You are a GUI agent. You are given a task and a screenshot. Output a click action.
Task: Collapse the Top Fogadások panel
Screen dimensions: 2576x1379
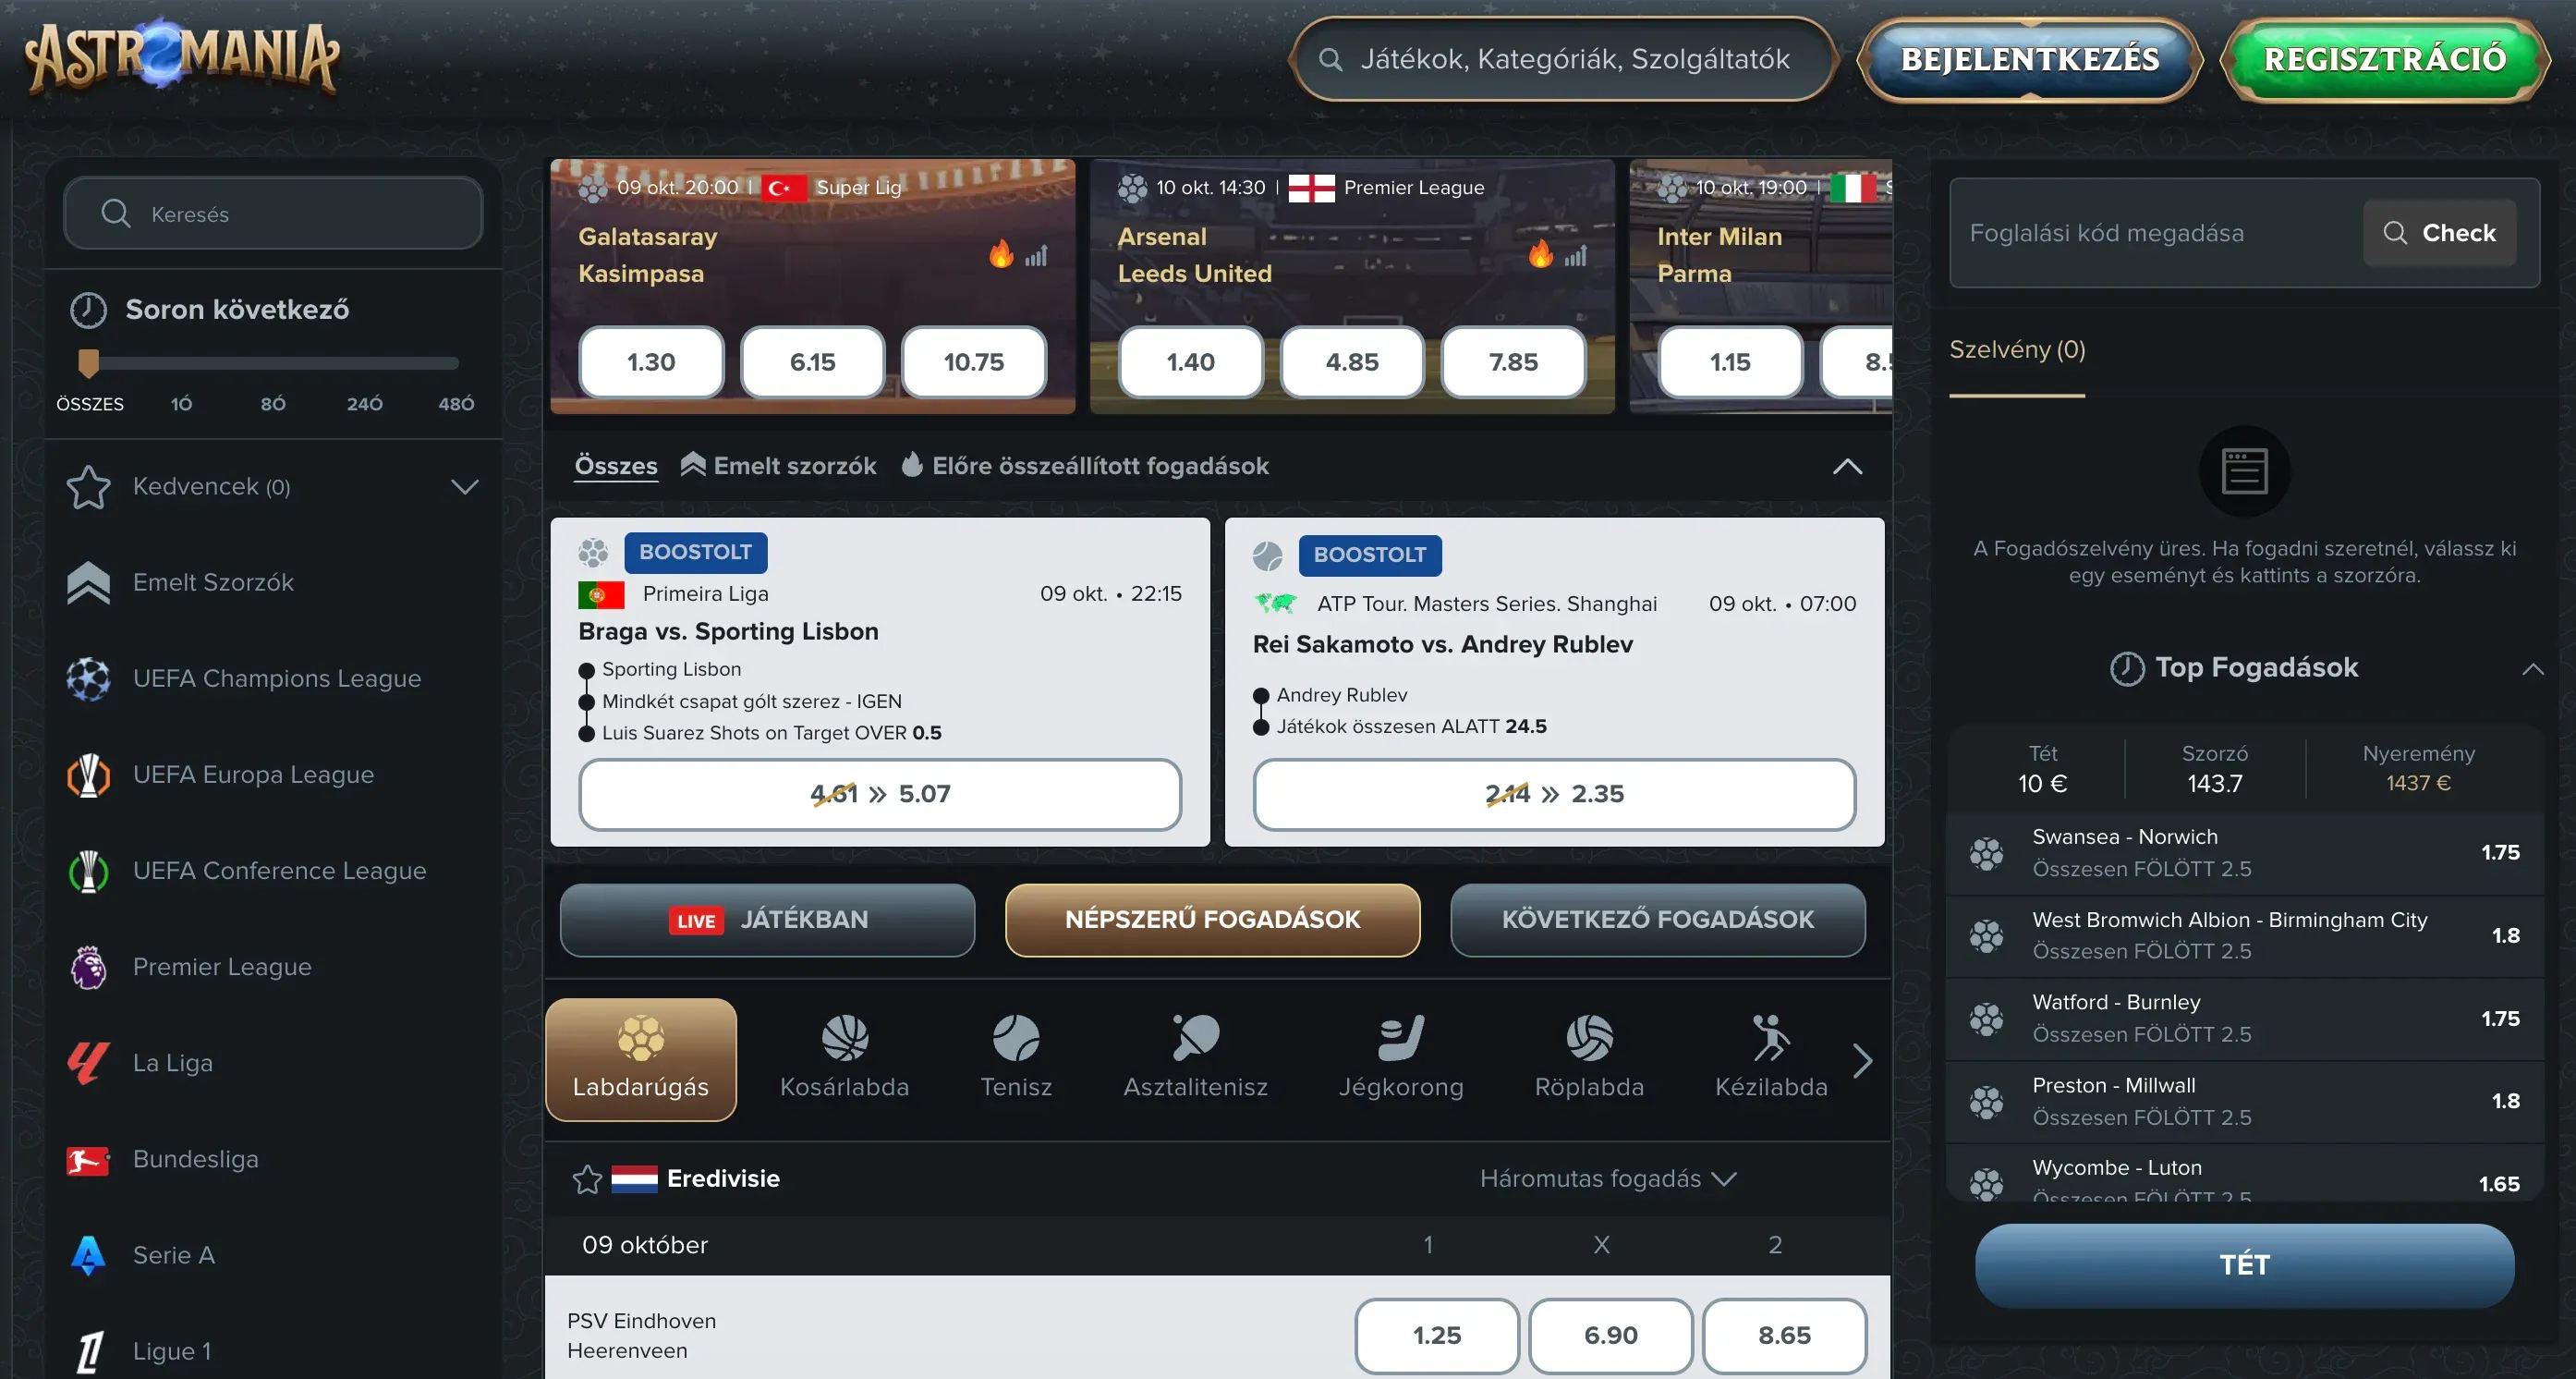click(2532, 668)
